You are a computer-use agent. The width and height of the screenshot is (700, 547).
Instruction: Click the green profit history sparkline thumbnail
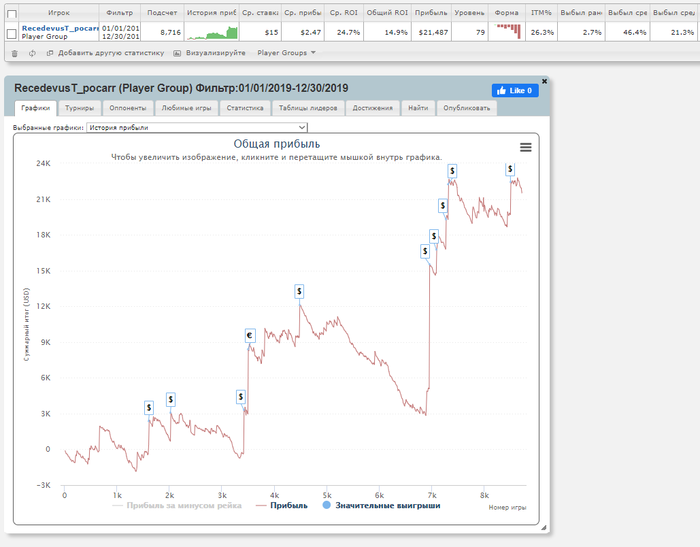212,33
